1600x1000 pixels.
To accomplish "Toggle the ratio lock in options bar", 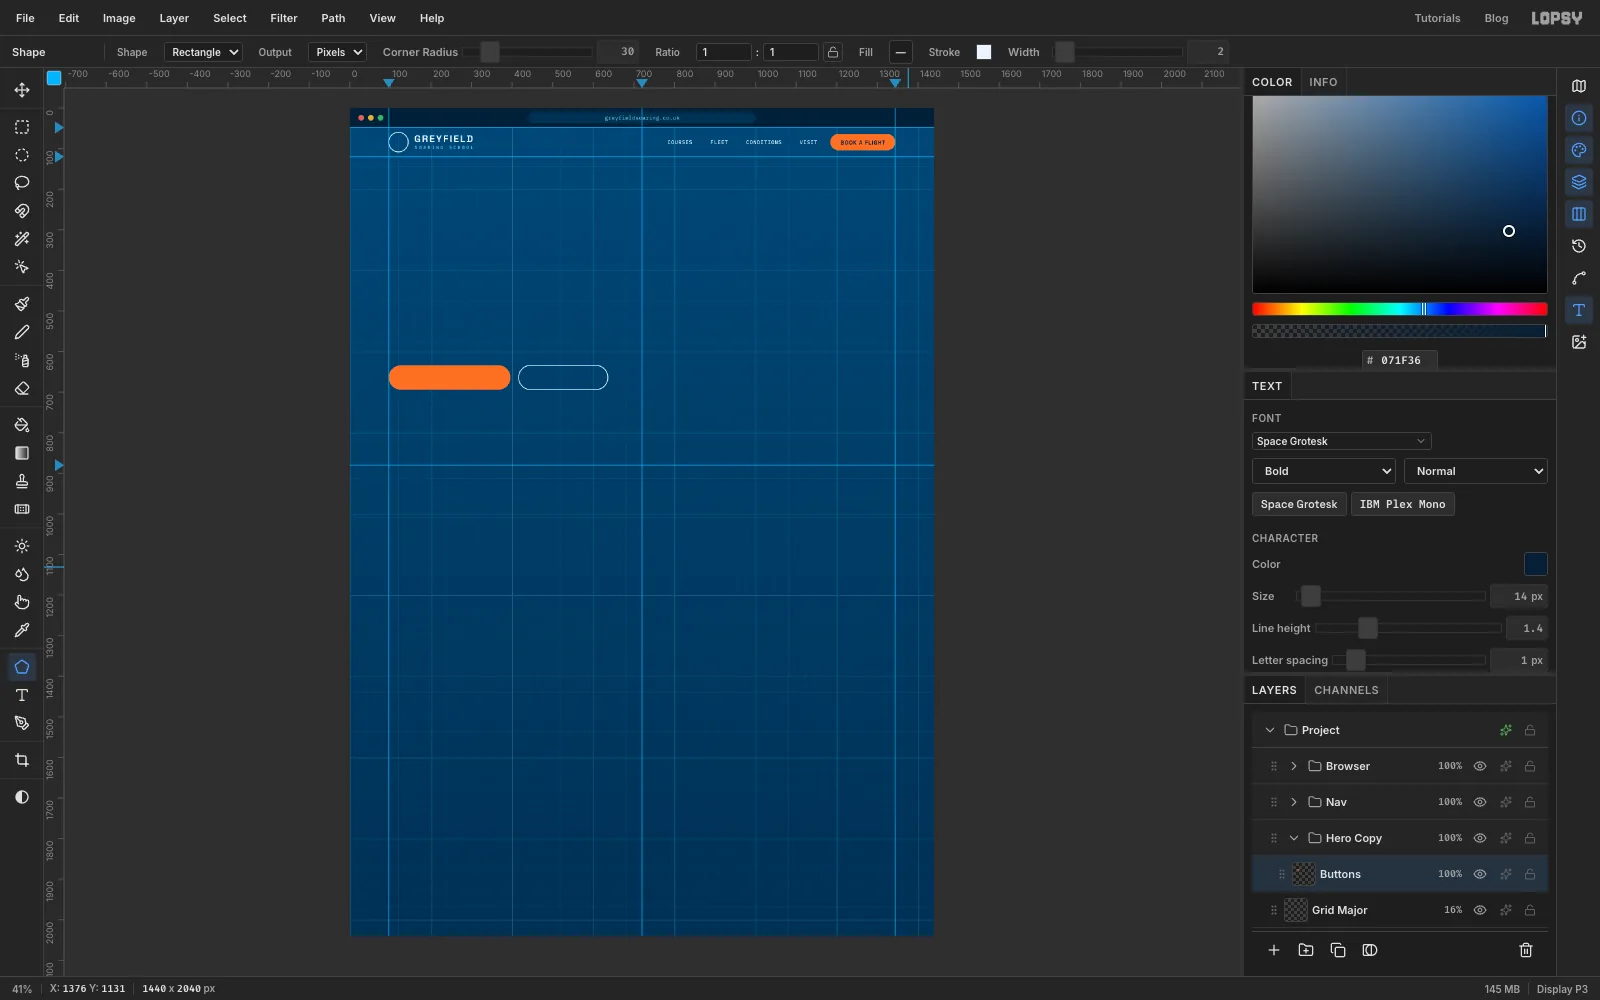I will coord(833,52).
